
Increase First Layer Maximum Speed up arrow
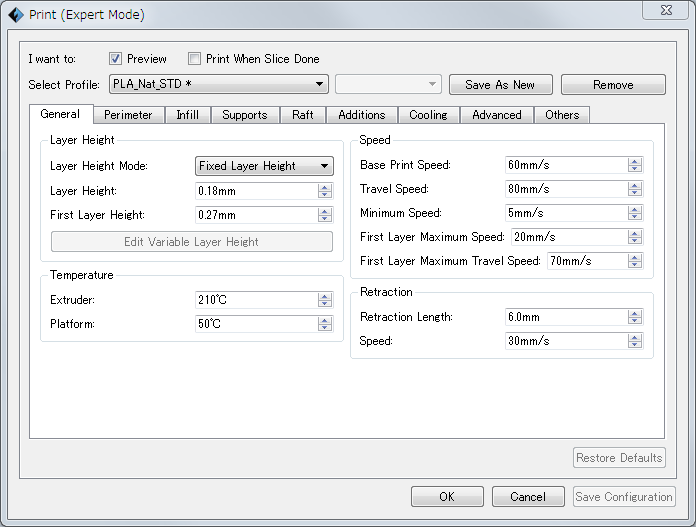pyautogui.click(x=635, y=233)
